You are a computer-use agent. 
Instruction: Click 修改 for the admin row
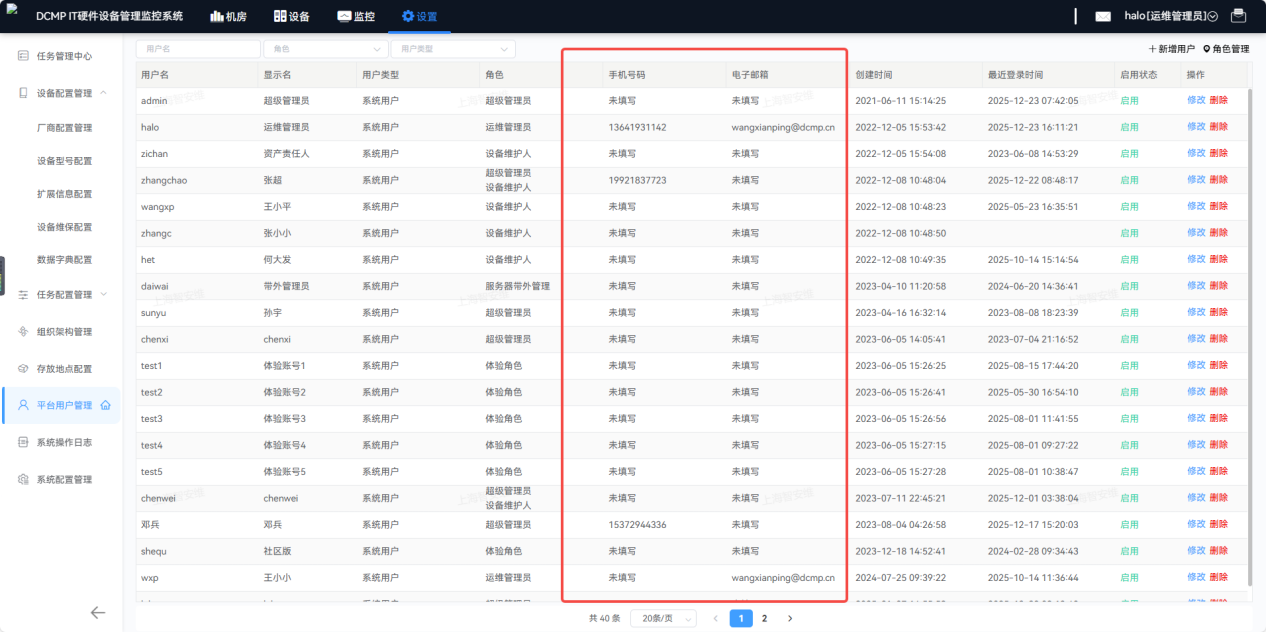point(1196,100)
